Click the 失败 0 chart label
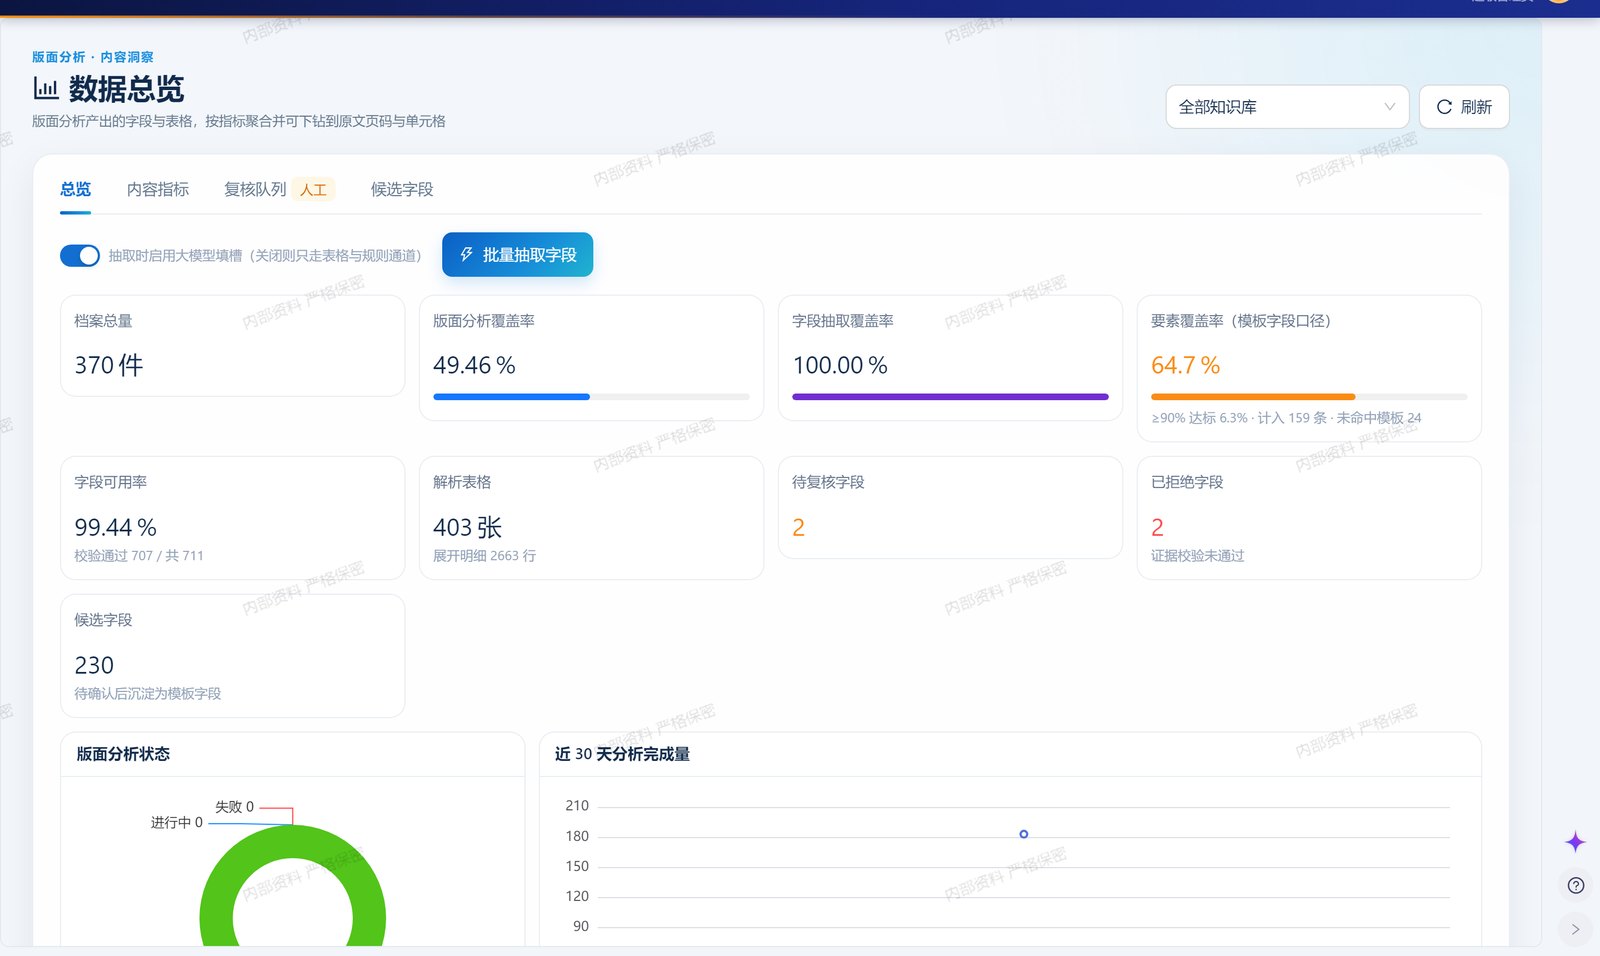1600x956 pixels. [x=234, y=807]
